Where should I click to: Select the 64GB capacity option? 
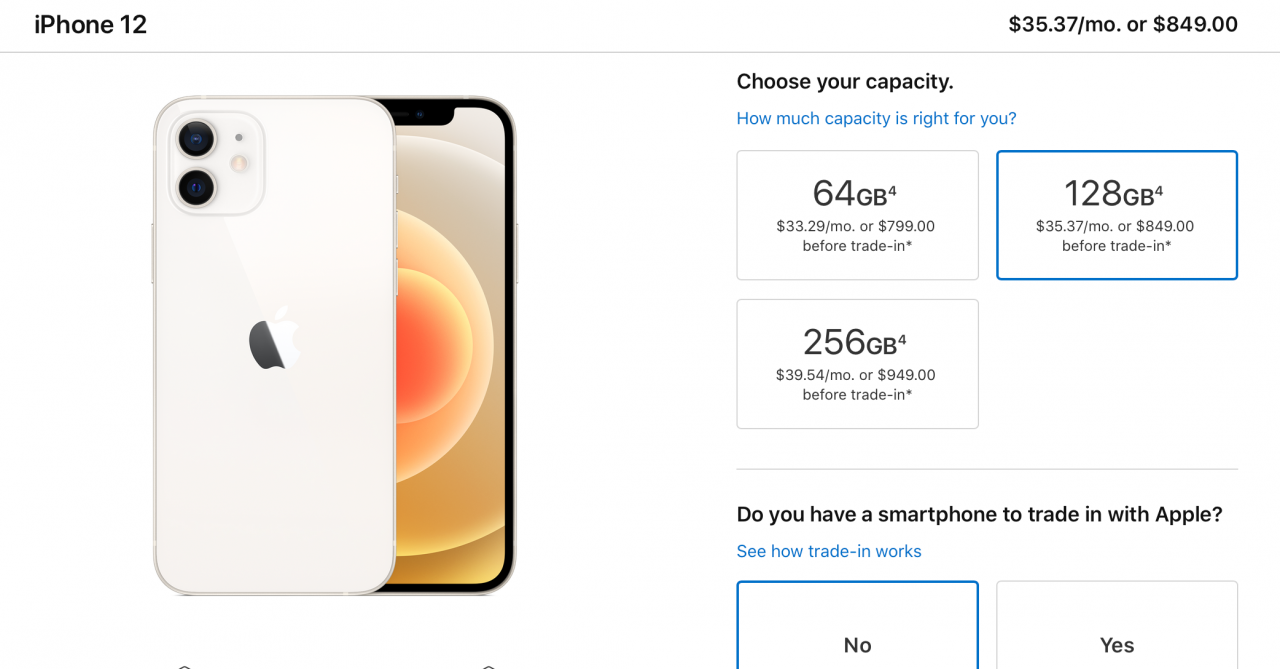tap(857, 215)
